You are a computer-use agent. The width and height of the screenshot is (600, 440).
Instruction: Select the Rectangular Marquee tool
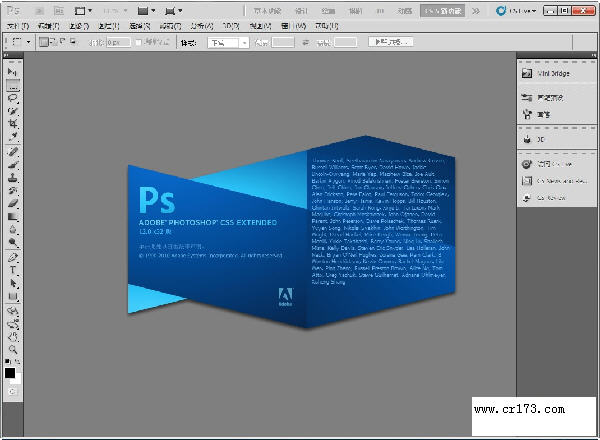pyautogui.click(x=13, y=86)
